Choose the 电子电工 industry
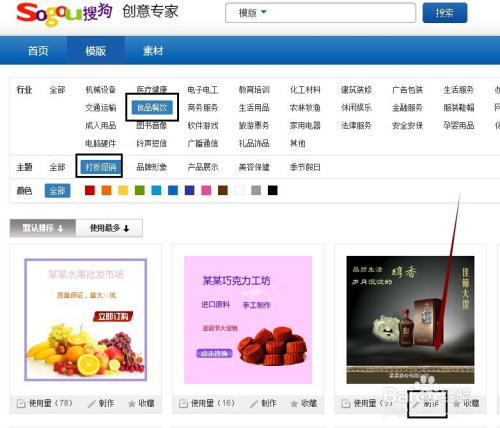 (x=203, y=90)
